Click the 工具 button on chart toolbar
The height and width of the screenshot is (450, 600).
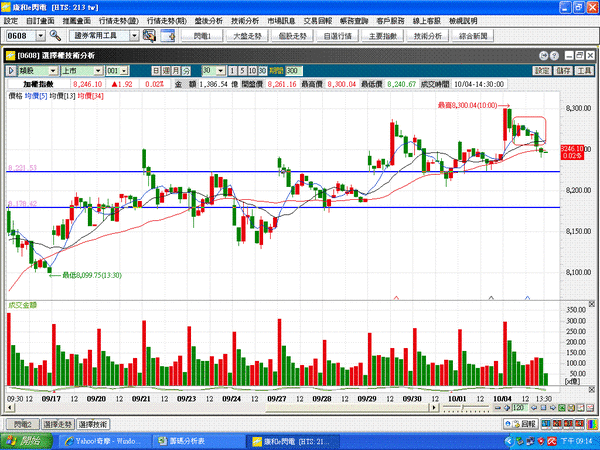pos(584,71)
